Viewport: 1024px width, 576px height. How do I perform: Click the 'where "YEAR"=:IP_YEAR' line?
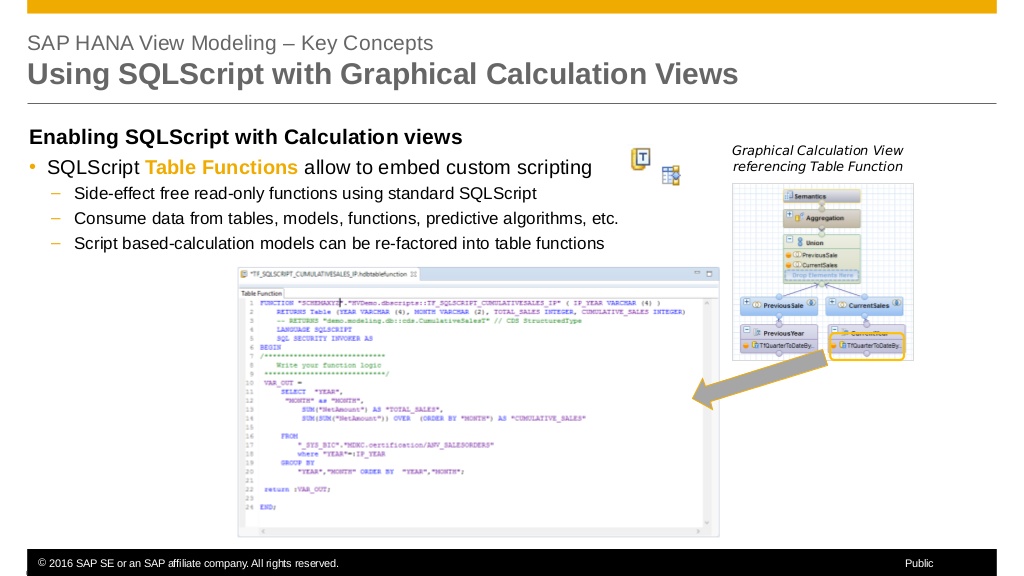coord(341,454)
